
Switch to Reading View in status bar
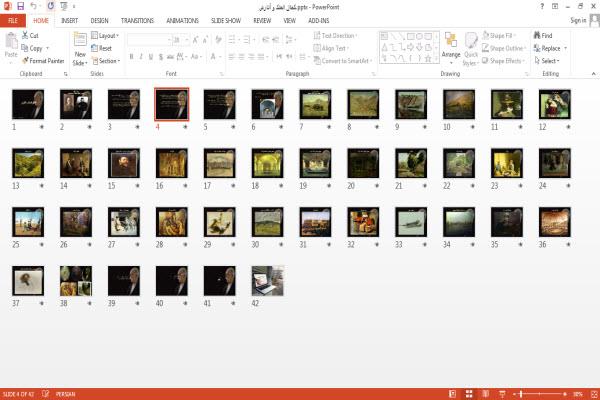point(486,393)
